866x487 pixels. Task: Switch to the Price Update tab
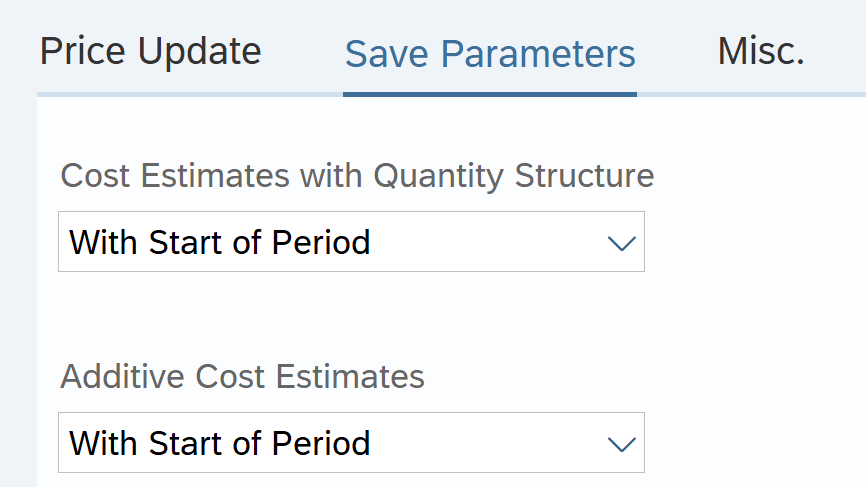pos(150,51)
